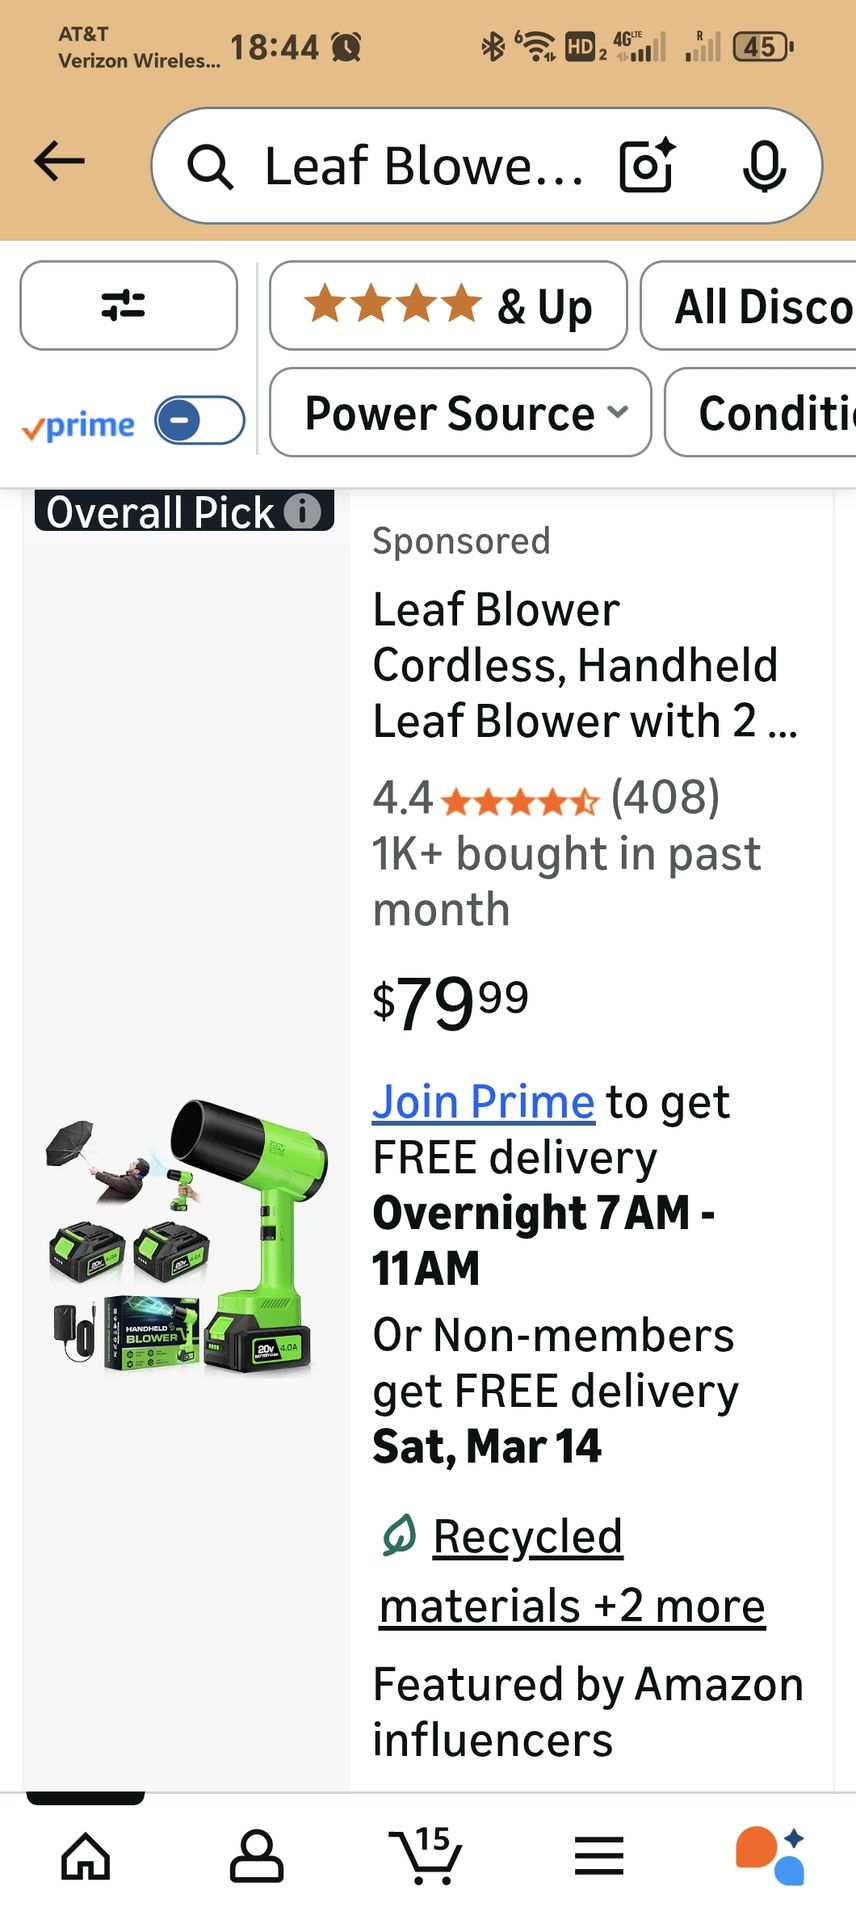The width and height of the screenshot is (856, 1920).
Task: Tap the back arrow
Action: pyautogui.click(x=59, y=161)
